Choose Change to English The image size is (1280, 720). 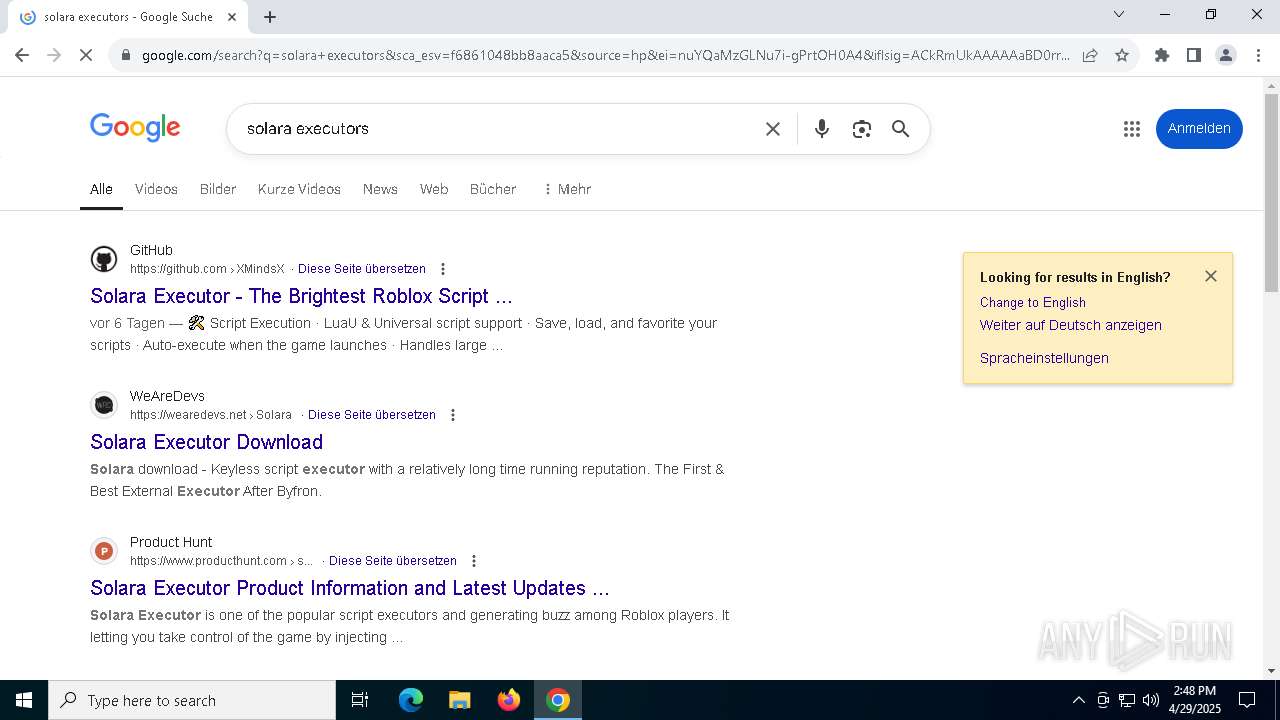tap(1033, 302)
